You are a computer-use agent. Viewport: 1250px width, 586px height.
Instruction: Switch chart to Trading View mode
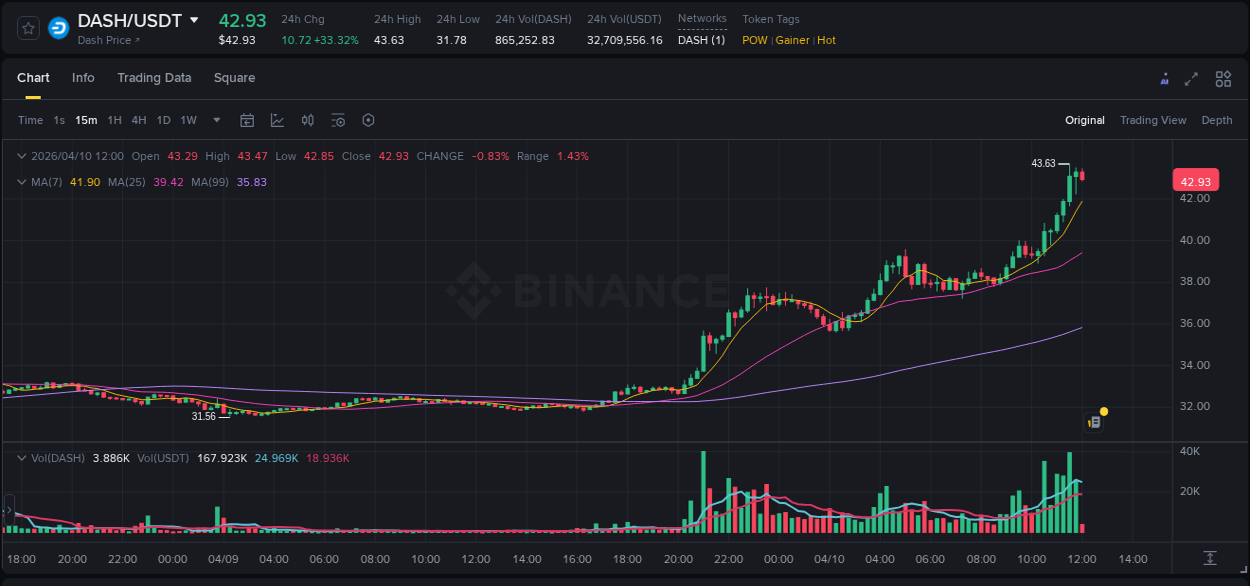1153,120
